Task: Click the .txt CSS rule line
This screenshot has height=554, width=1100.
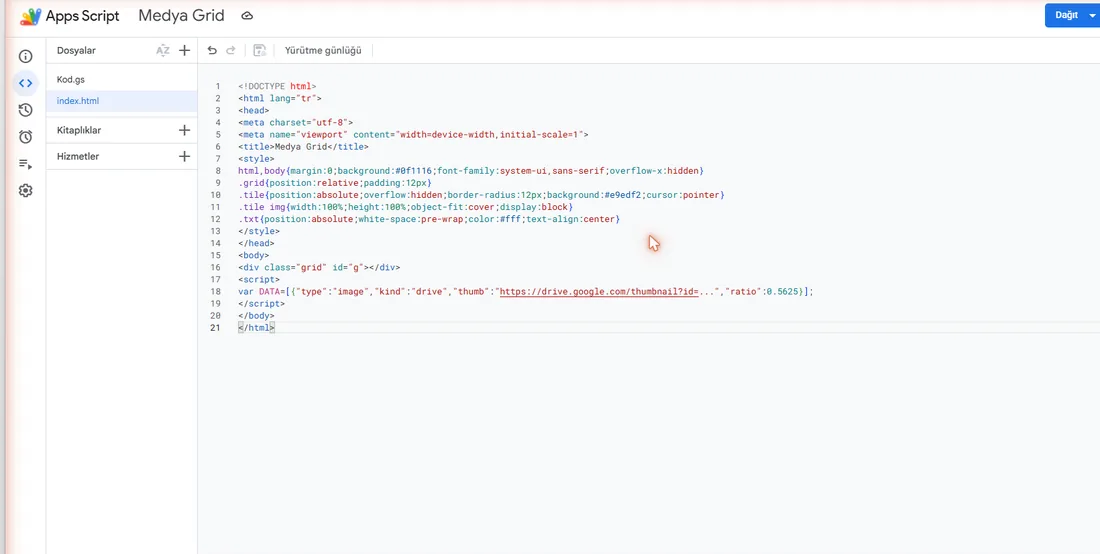Action: pos(429,219)
